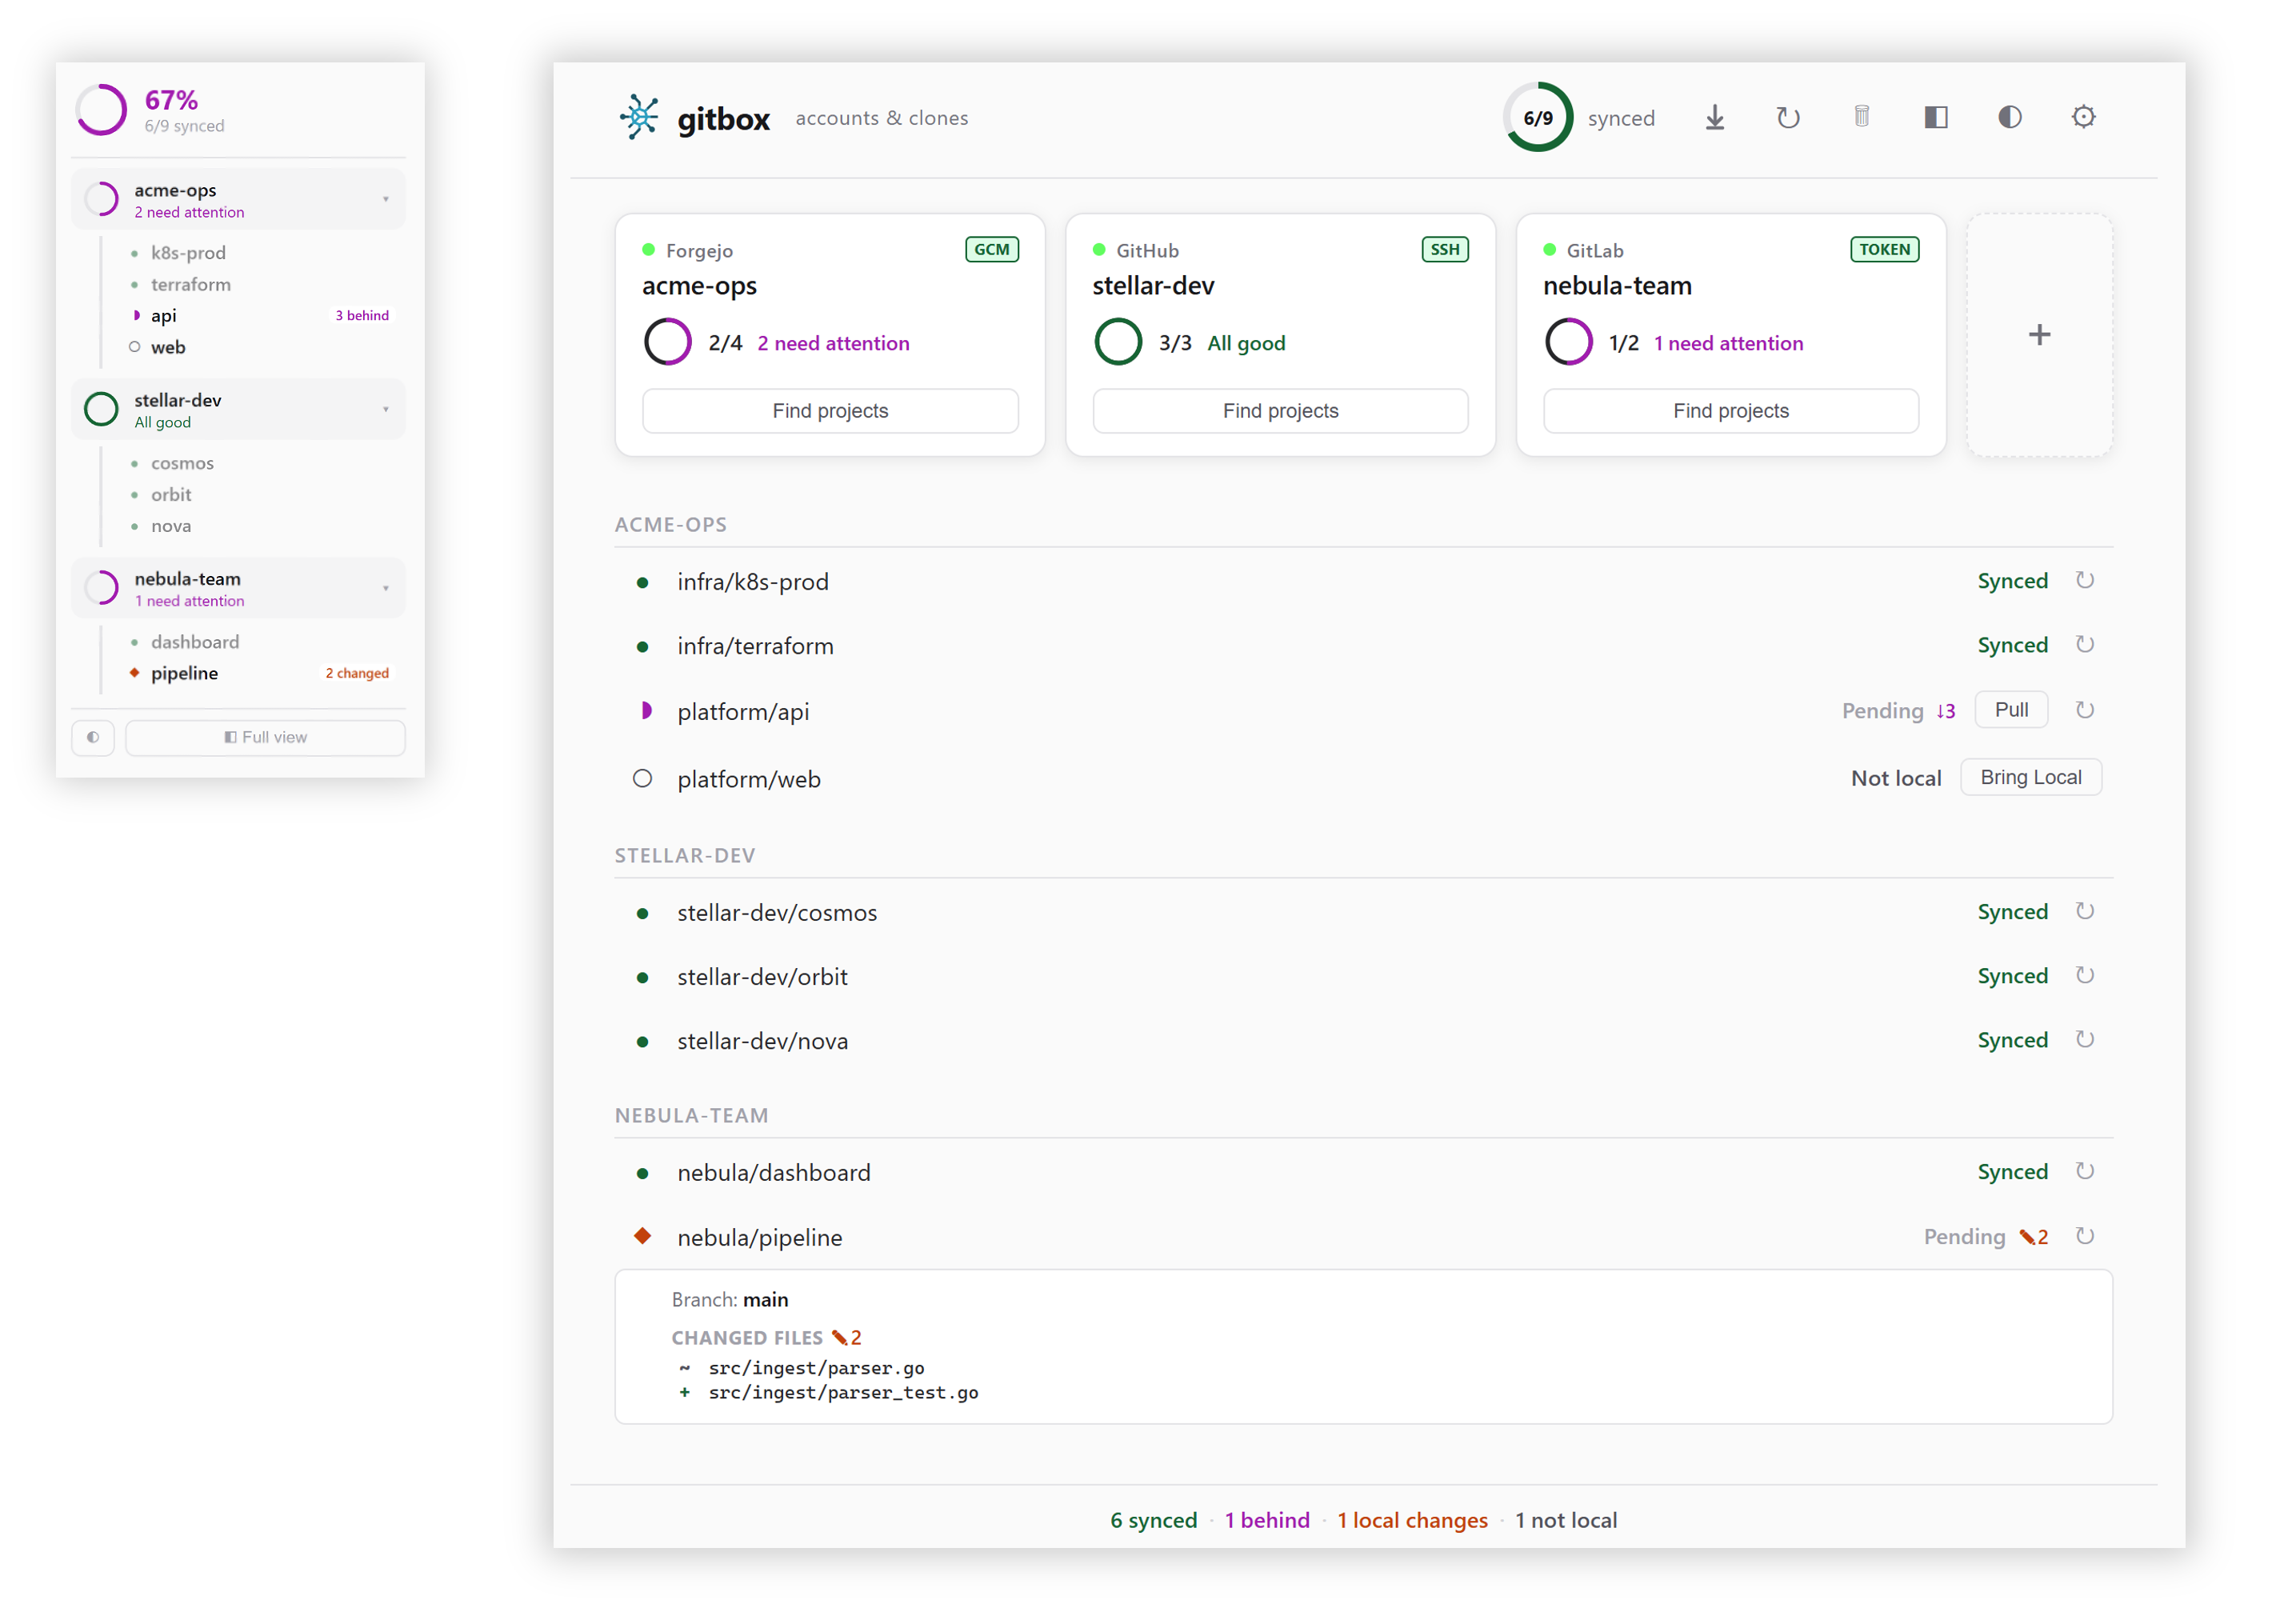Open Full view from compact panel
The height and width of the screenshot is (1624, 2280).
click(x=265, y=737)
